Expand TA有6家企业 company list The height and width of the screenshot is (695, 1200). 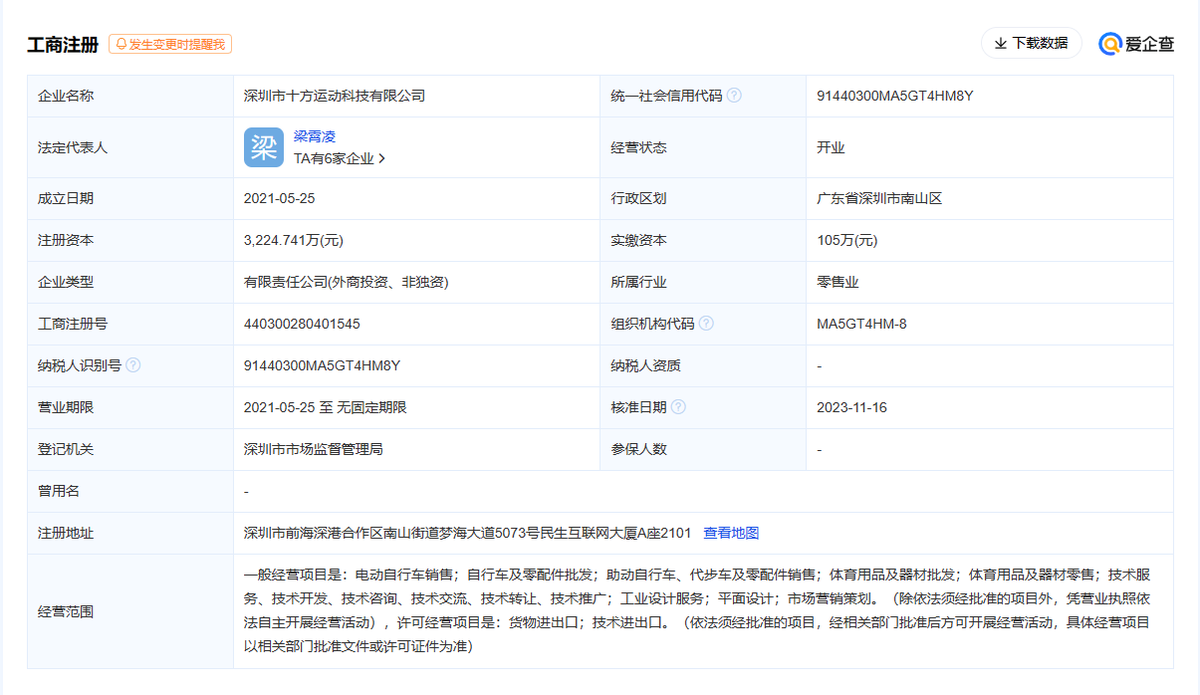click(339, 158)
